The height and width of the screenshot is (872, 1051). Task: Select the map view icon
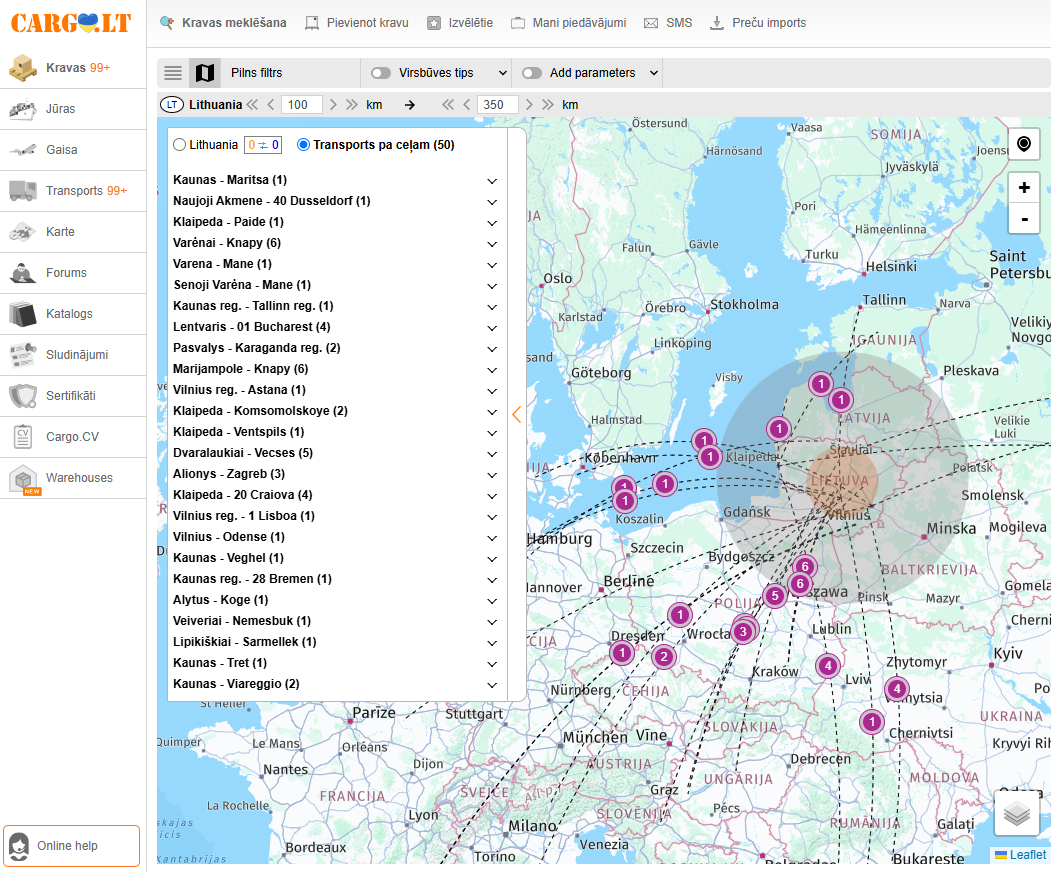[x=205, y=73]
